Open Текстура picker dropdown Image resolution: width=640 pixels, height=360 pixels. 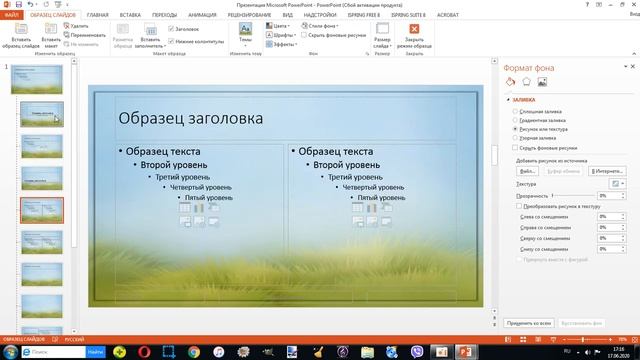pos(617,184)
